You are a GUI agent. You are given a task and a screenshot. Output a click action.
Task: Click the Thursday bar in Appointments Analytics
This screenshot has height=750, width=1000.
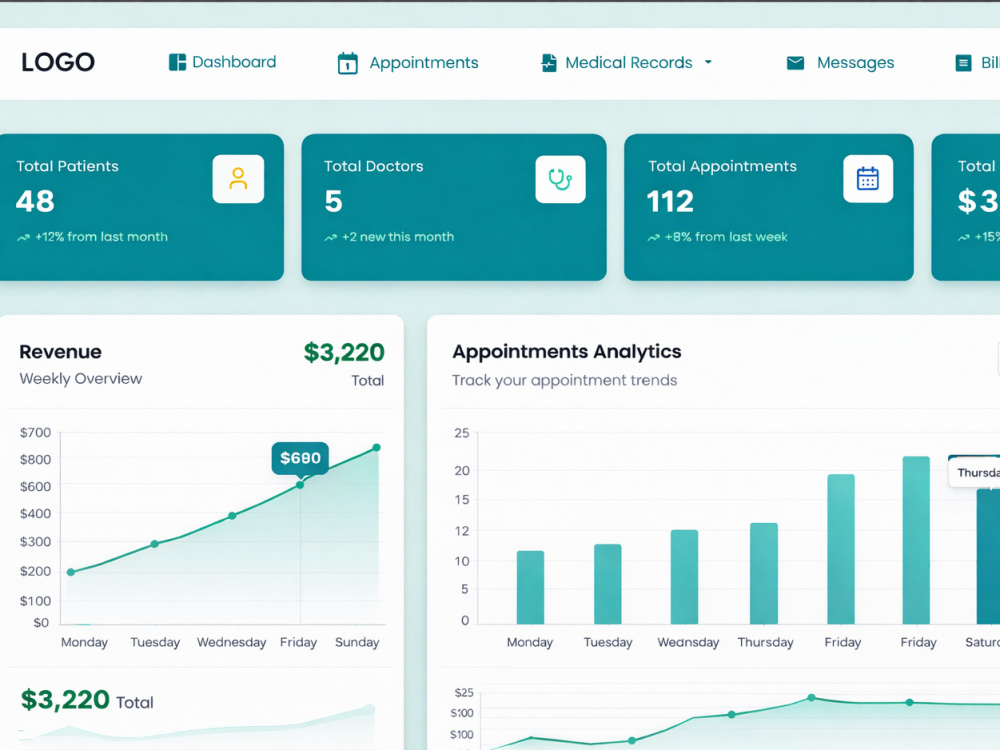(764, 573)
